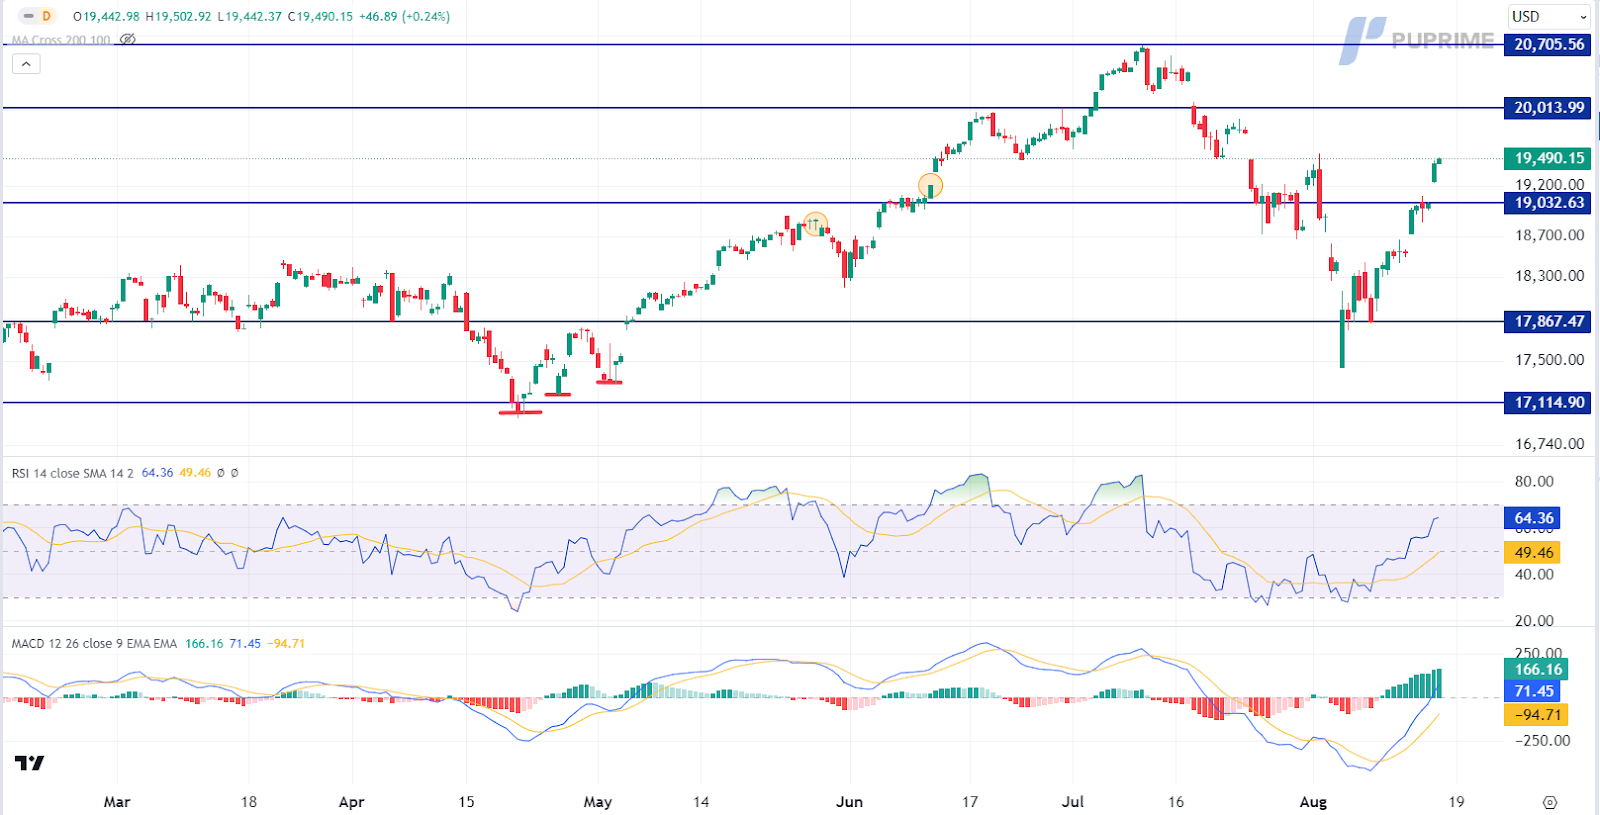Click the 18,300.00 price scale value
The image size is (1600, 815).
(x=1549, y=276)
